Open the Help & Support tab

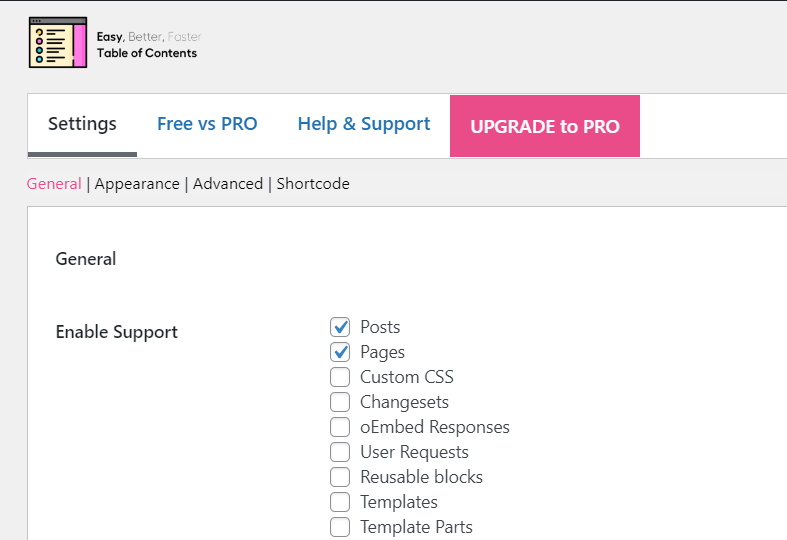click(364, 124)
